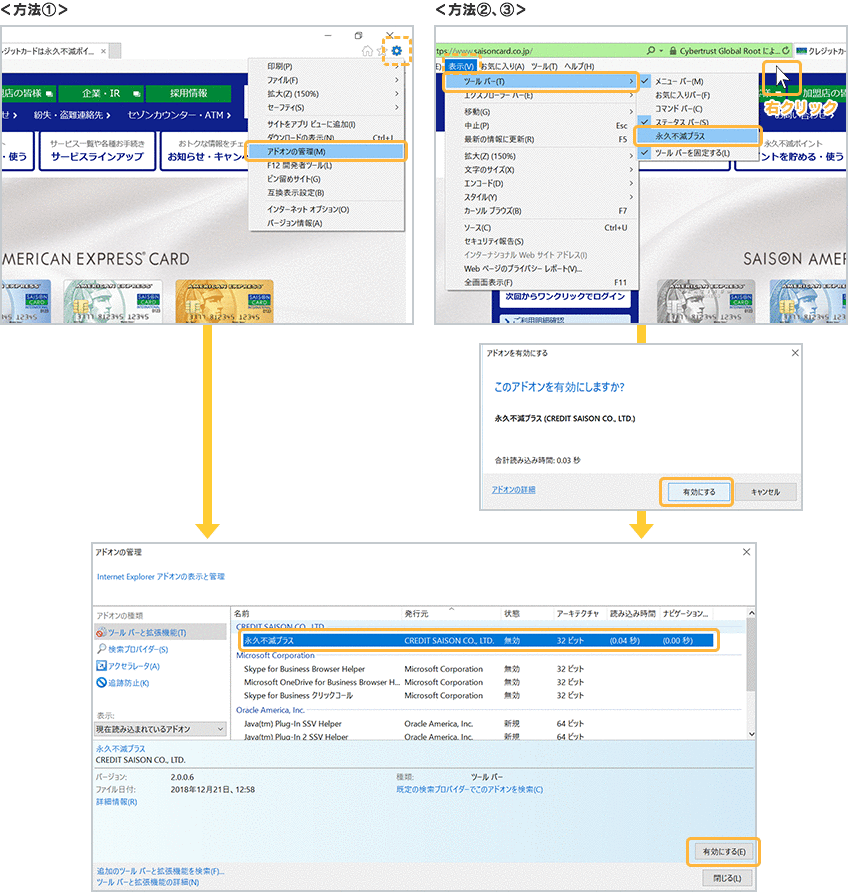Open the 表示(V) menu in menu bar
Screen dimensions: 848x892
pos(461,67)
